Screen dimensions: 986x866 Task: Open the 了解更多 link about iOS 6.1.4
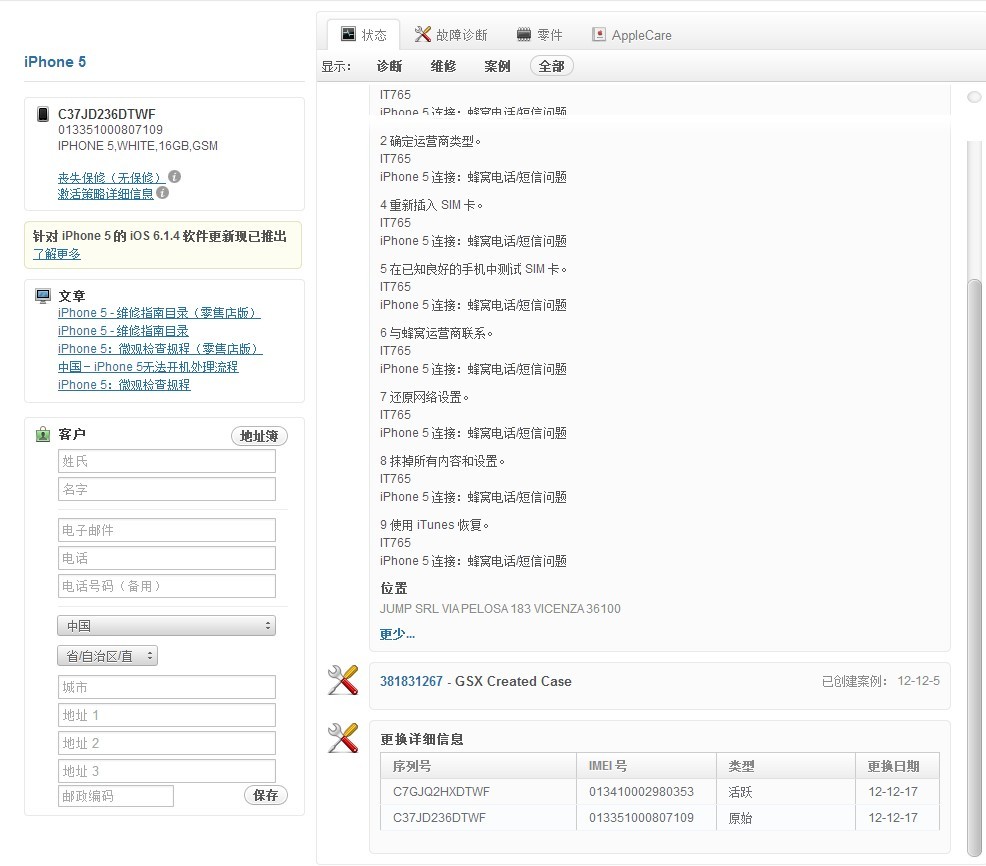pyautogui.click(x=57, y=254)
